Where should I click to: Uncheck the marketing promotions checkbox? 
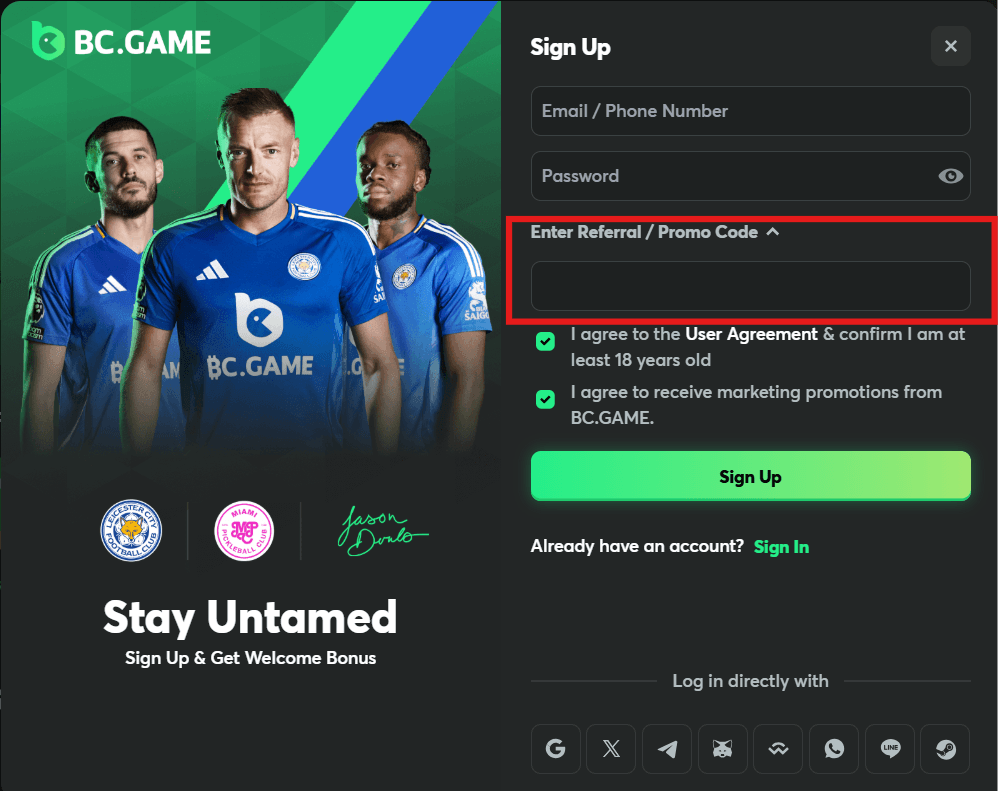coord(545,400)
